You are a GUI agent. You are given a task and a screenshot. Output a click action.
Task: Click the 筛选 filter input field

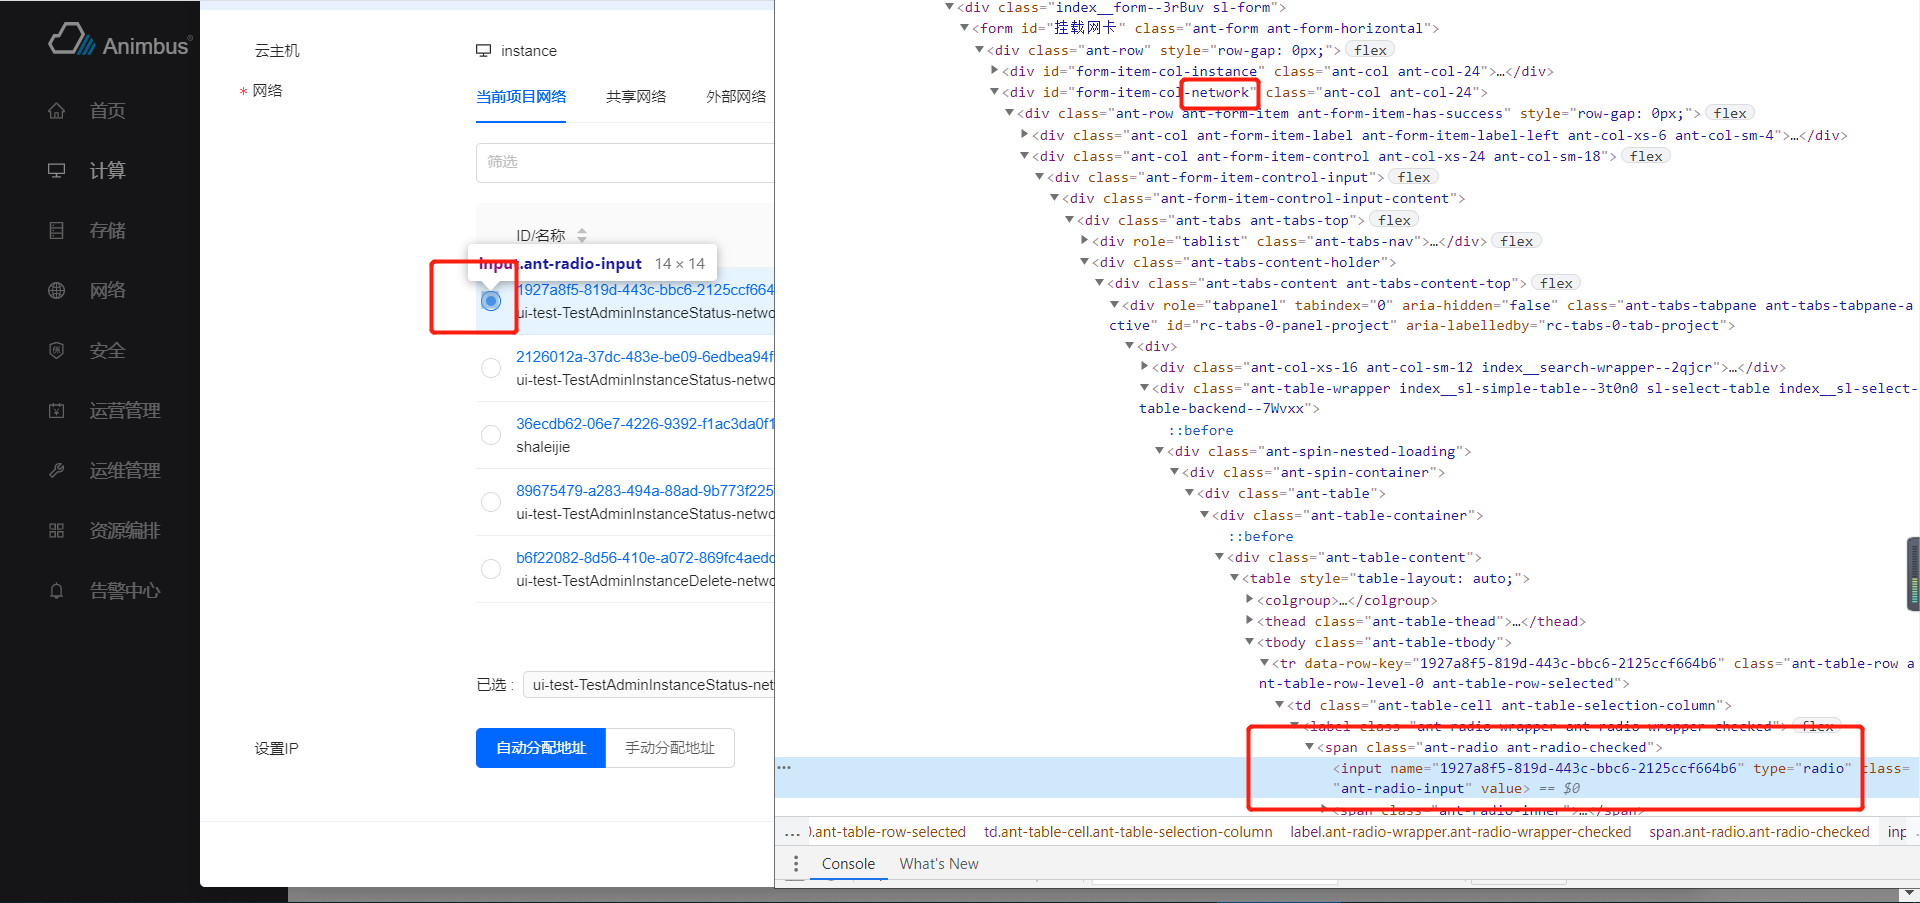[625, 162]
